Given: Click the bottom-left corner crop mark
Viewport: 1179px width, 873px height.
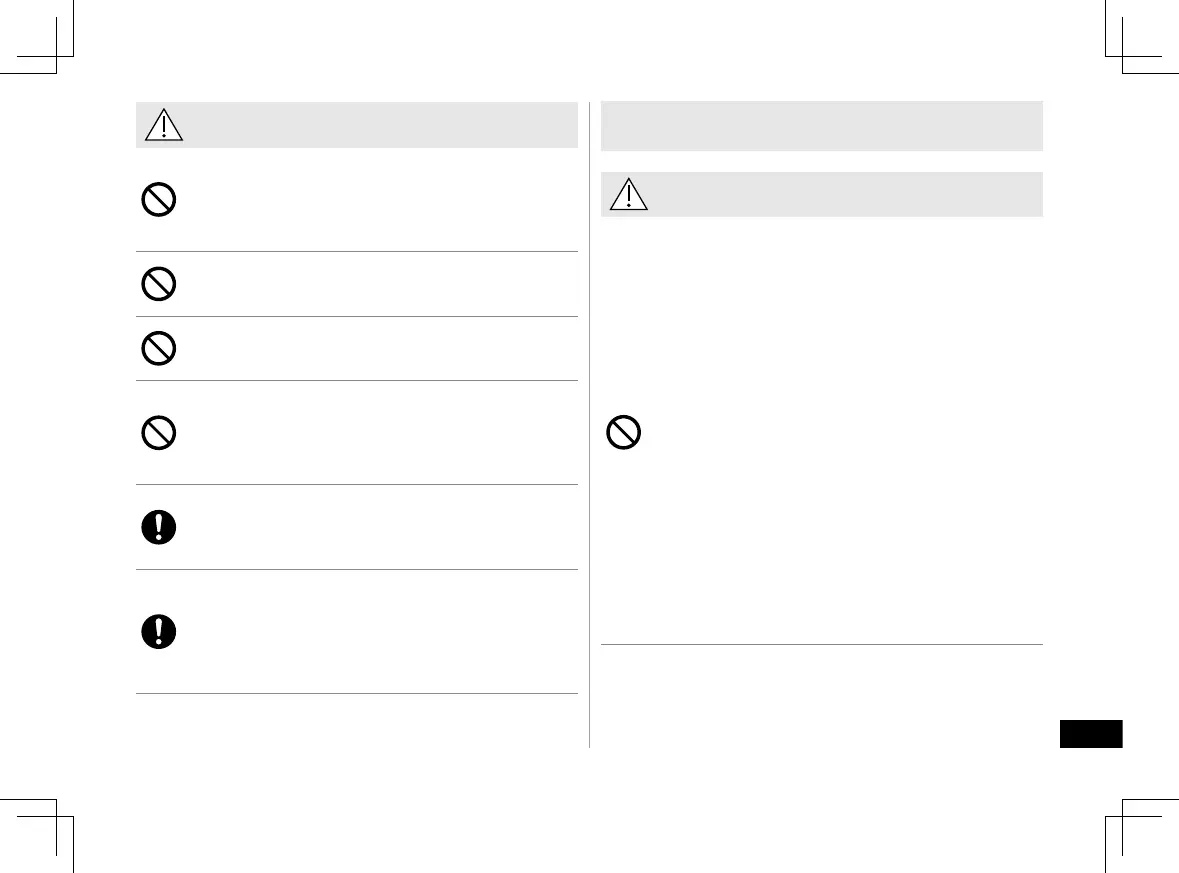Looking at the screenshot, I should tap(56, 818).
